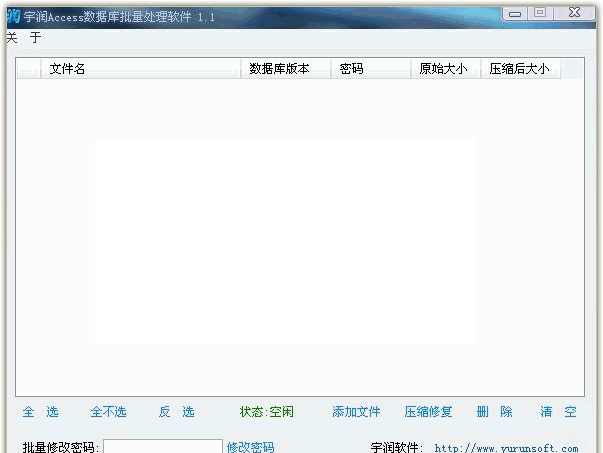Start 压缩修复 compact and repair
603x453 pixels.
(428, 412)
